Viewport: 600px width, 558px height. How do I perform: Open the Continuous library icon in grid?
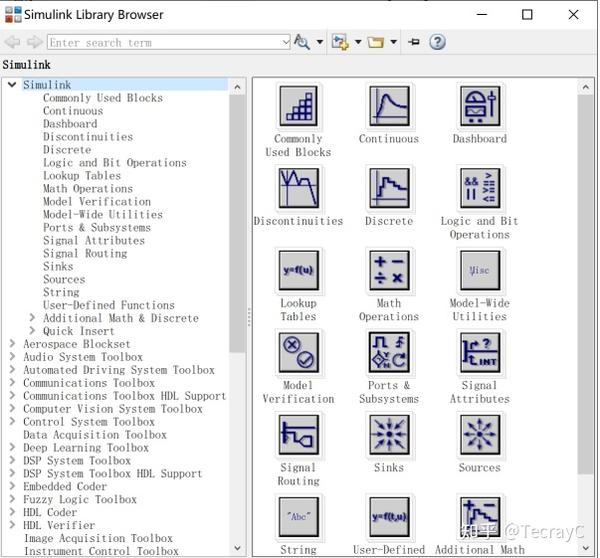(389, 106)
